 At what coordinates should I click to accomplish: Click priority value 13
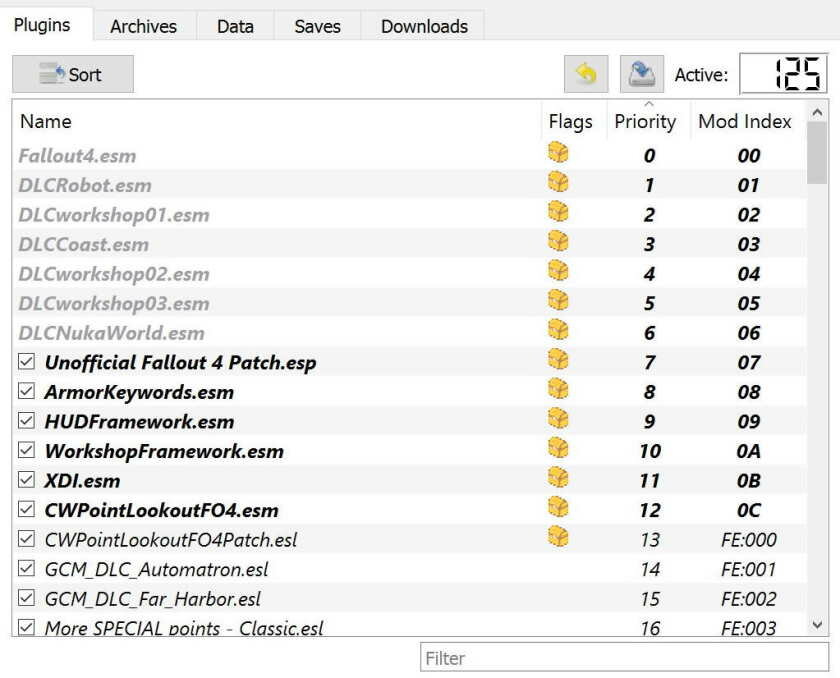(650, 539)
